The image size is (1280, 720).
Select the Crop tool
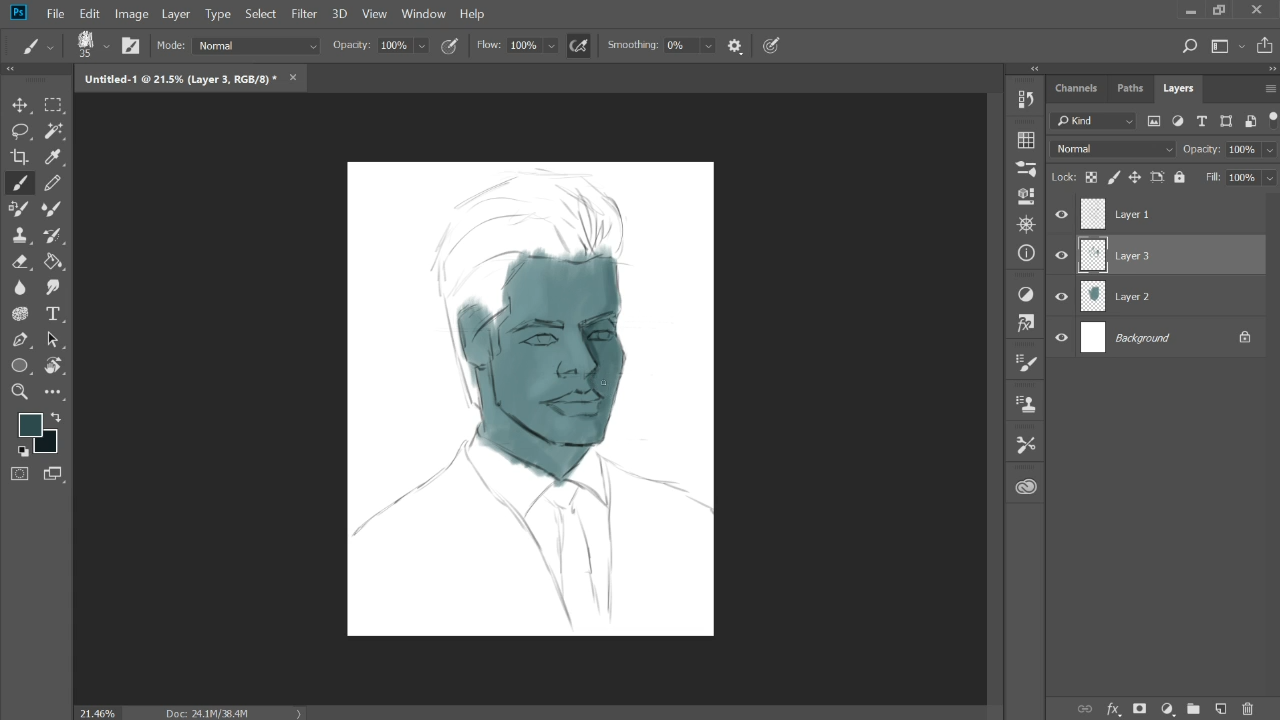tap(20, 157)
